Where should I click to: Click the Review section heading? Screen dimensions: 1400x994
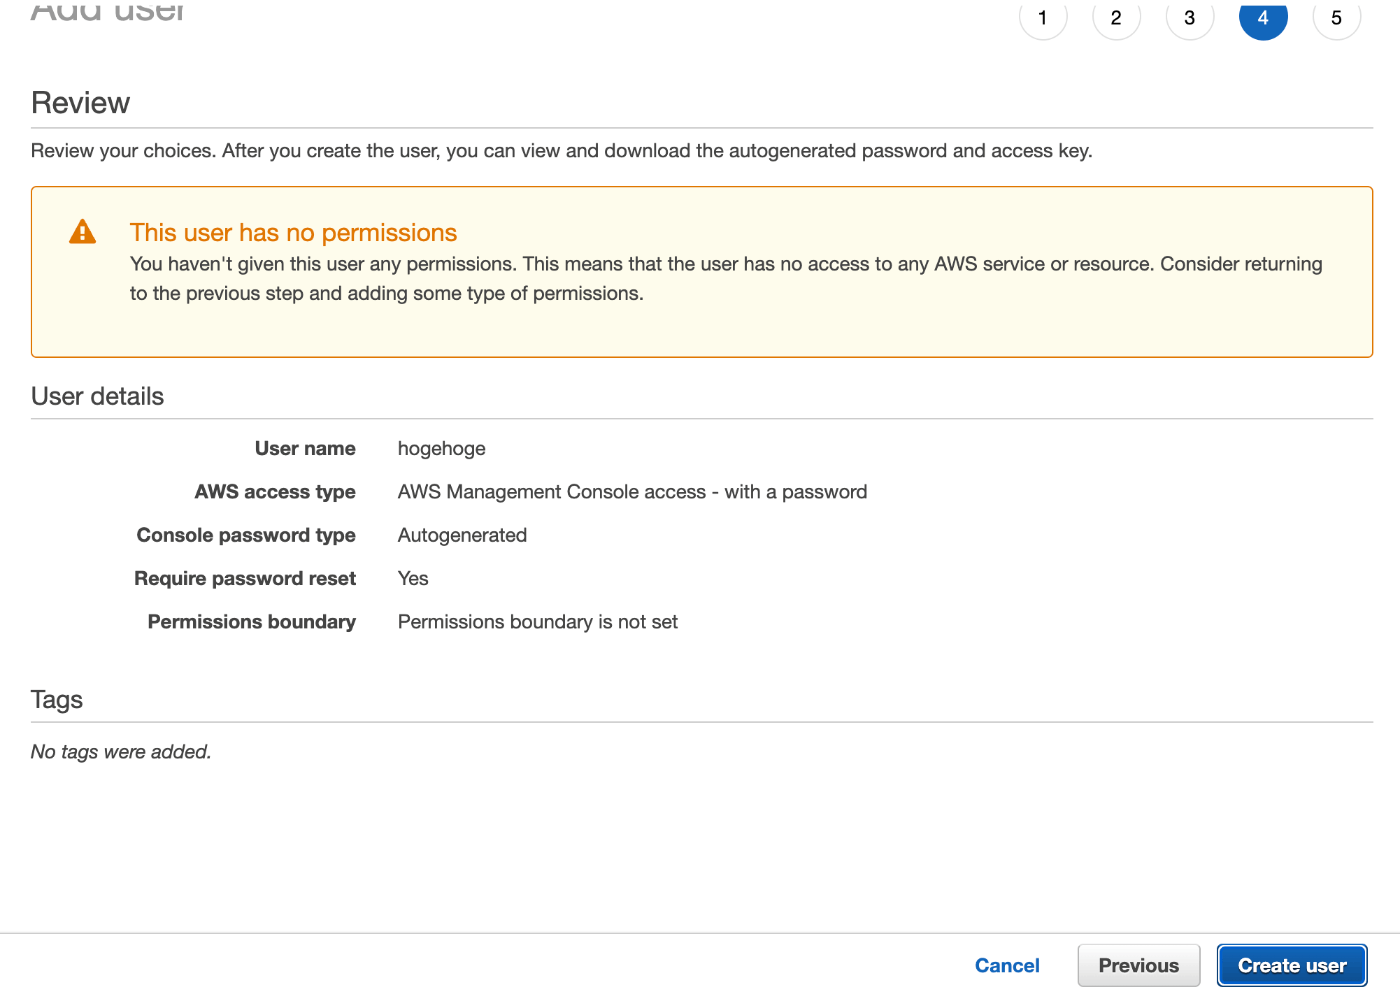click(80, 103)
